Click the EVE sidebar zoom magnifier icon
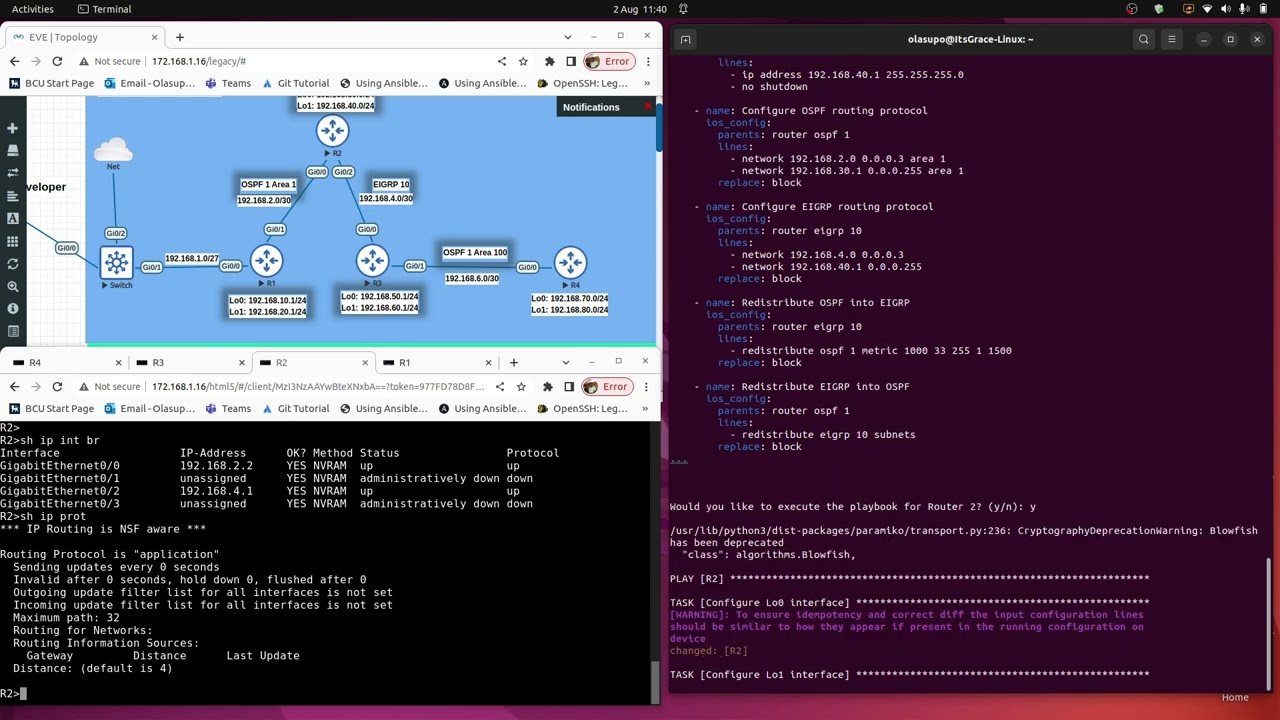Screen dimensions: 1280x720 pos(12,286)
